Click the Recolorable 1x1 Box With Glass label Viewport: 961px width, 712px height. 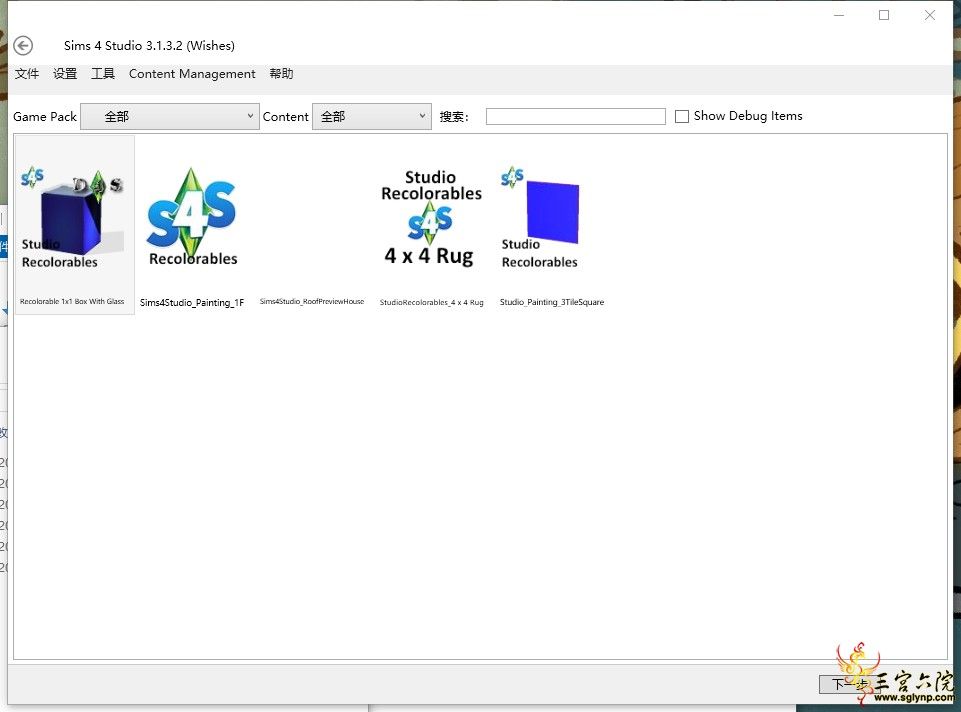72,301
